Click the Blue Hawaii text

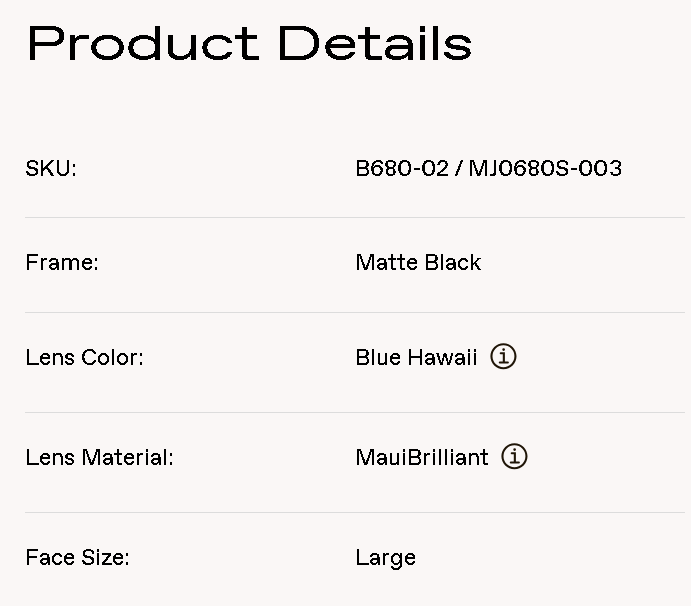(x=416, y=358)
